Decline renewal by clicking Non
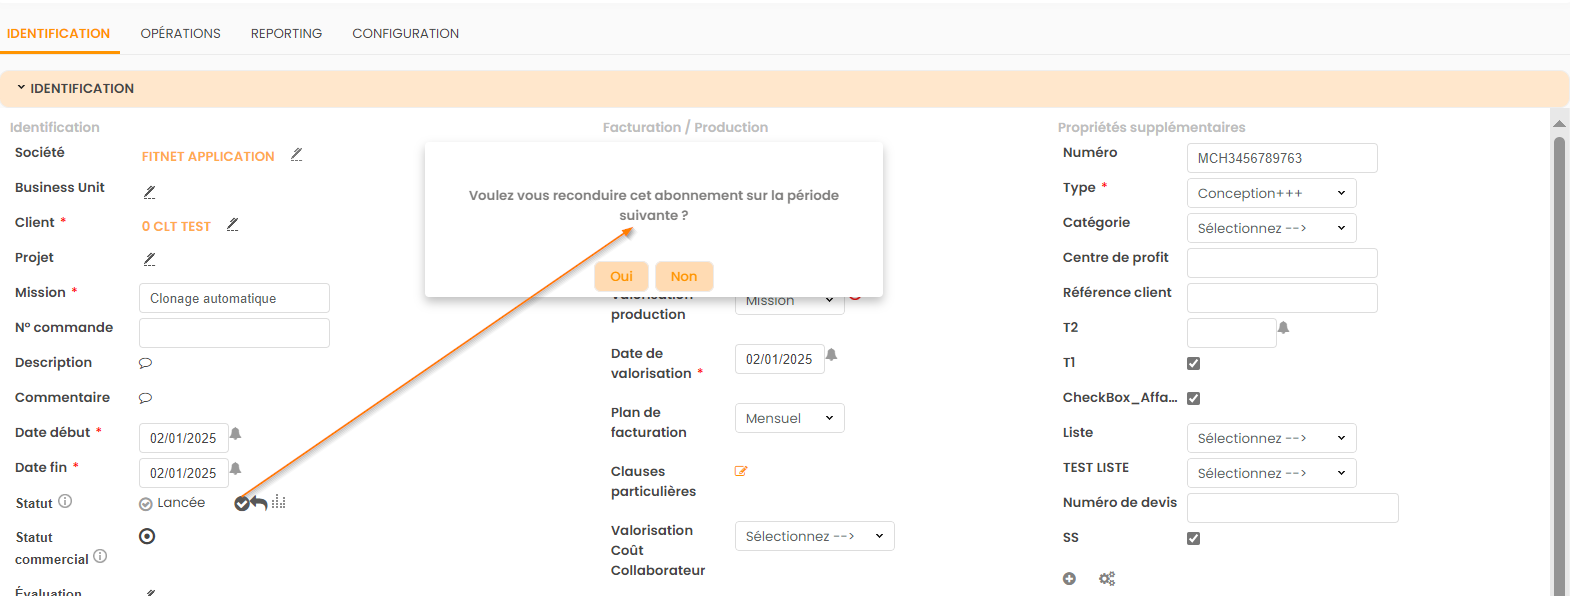The width and height of the screenshot is (1570, 596). pos(684,276)
